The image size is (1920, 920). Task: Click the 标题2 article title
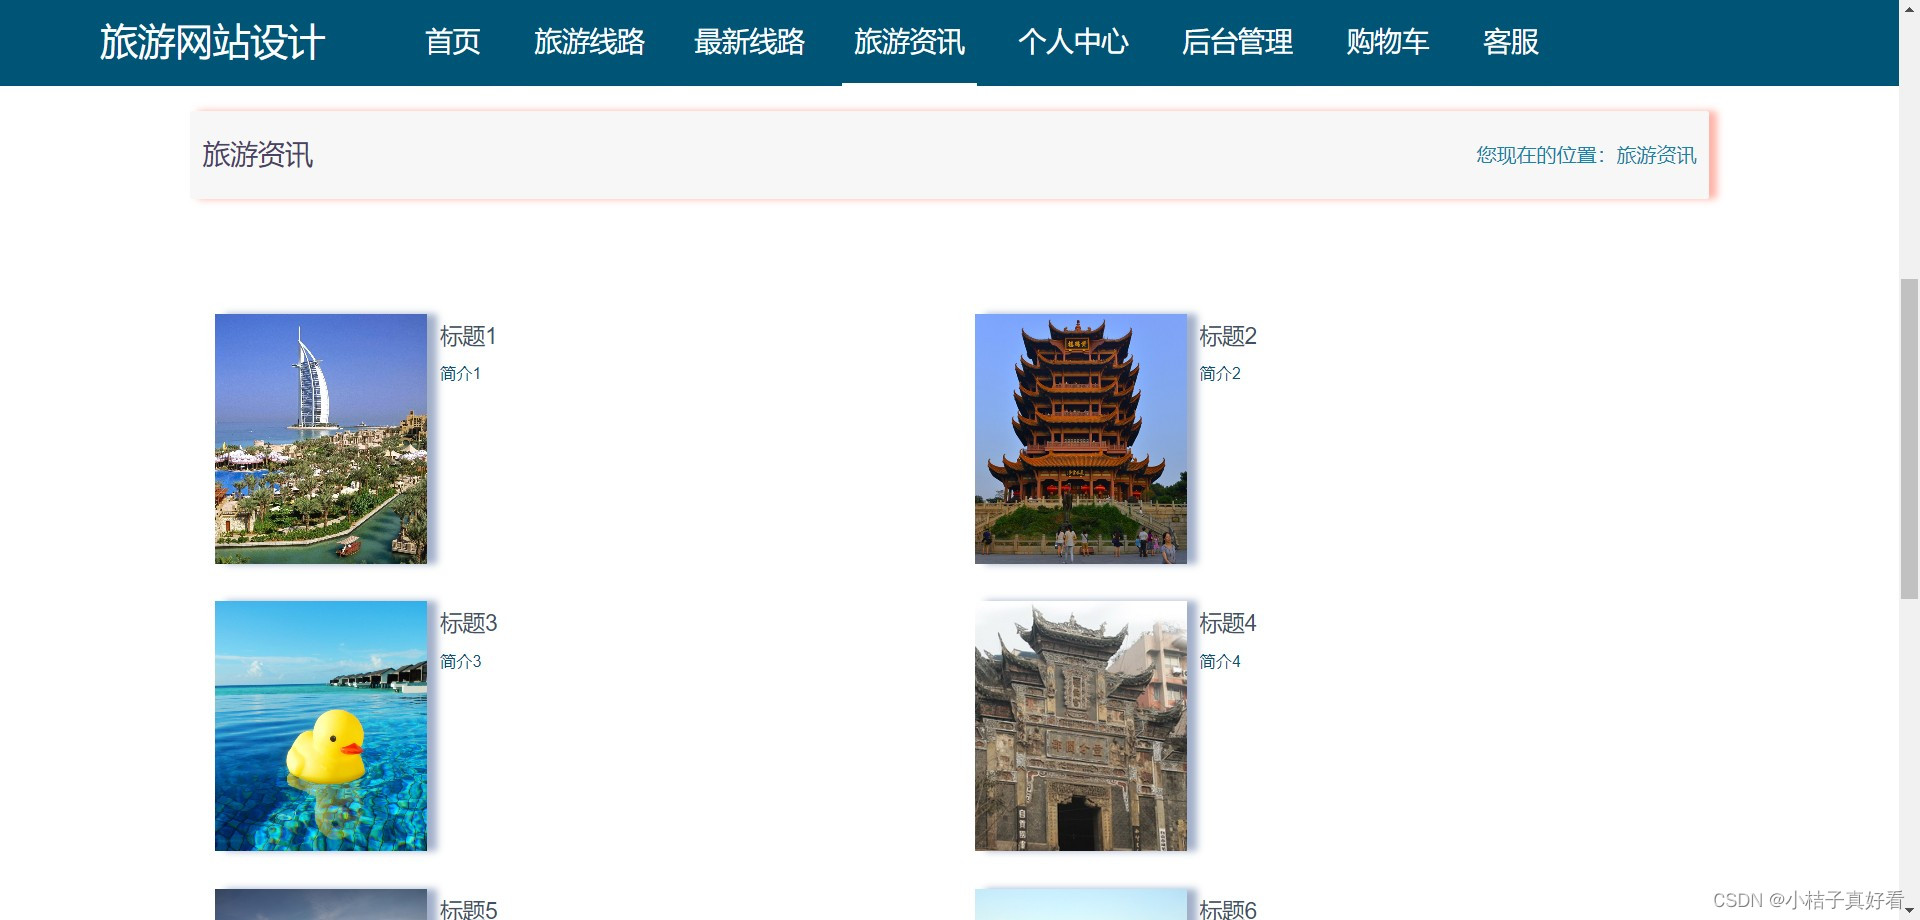[x=1228, y=336]
